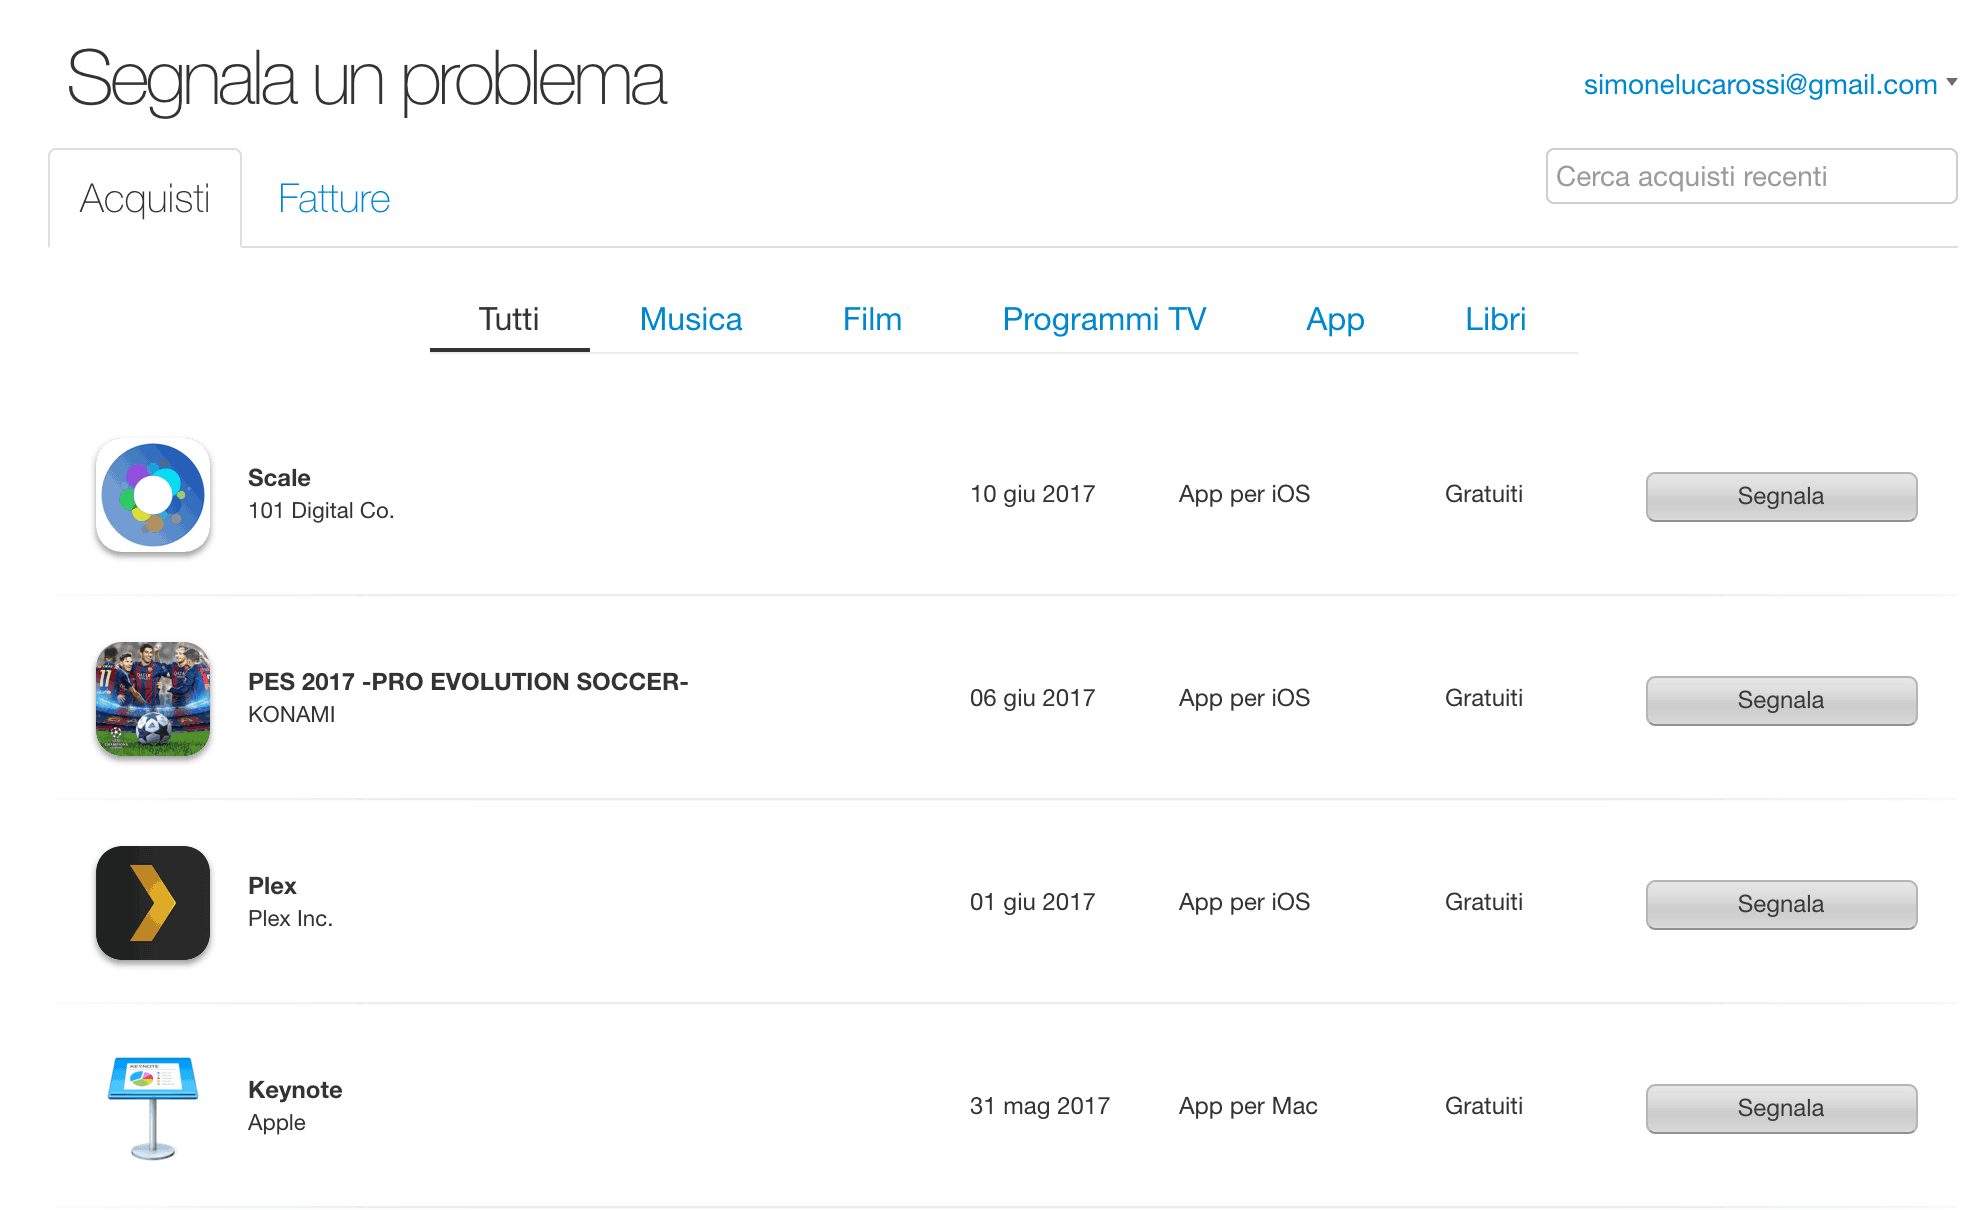Screen dimensions: 1988x1210
Task: Focus the Cerca acquisti recenti search field
Action: click(1751, 176)
